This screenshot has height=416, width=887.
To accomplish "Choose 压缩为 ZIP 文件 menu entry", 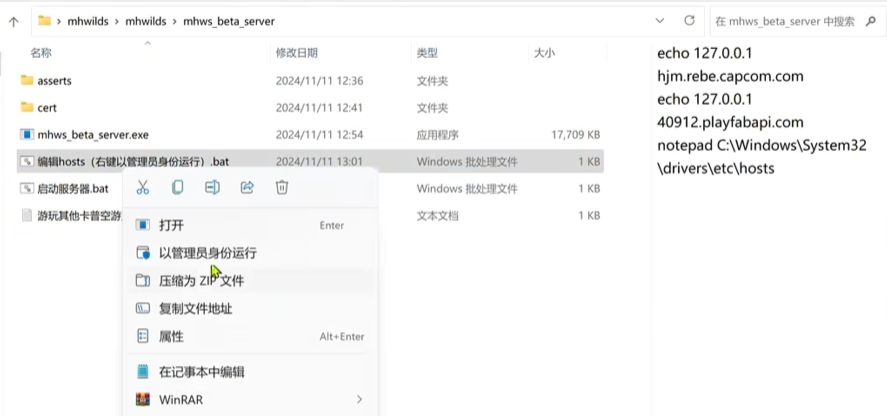I will click(x=201, y=281).
